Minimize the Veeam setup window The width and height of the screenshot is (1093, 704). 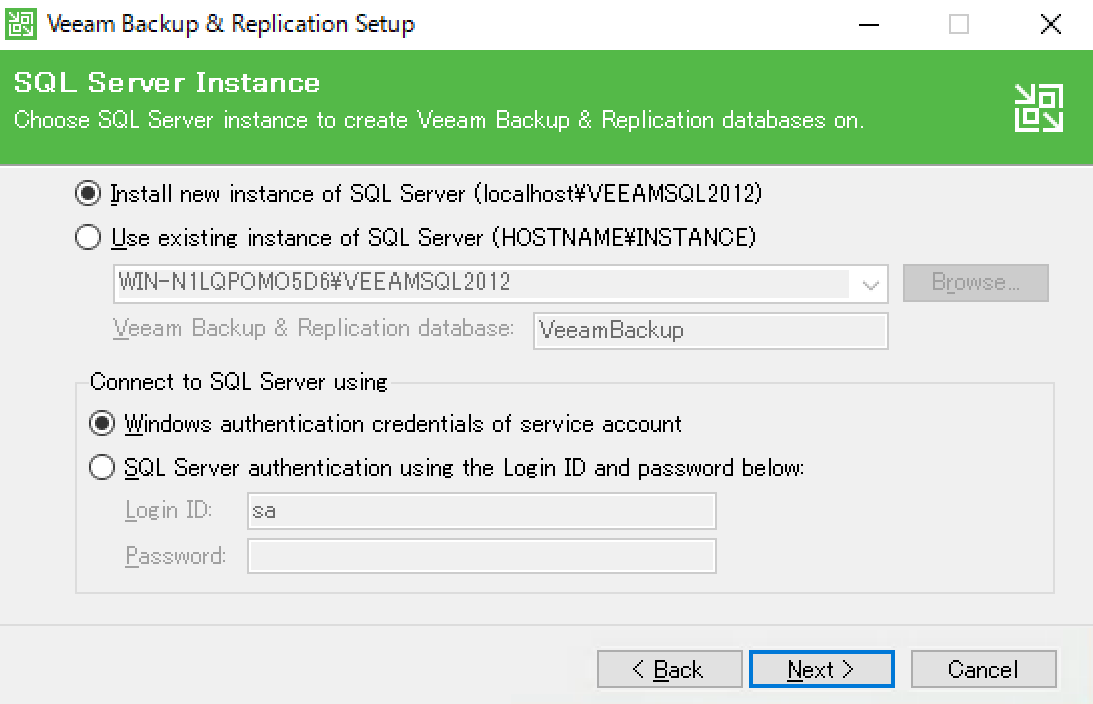[x=868, y=23]
